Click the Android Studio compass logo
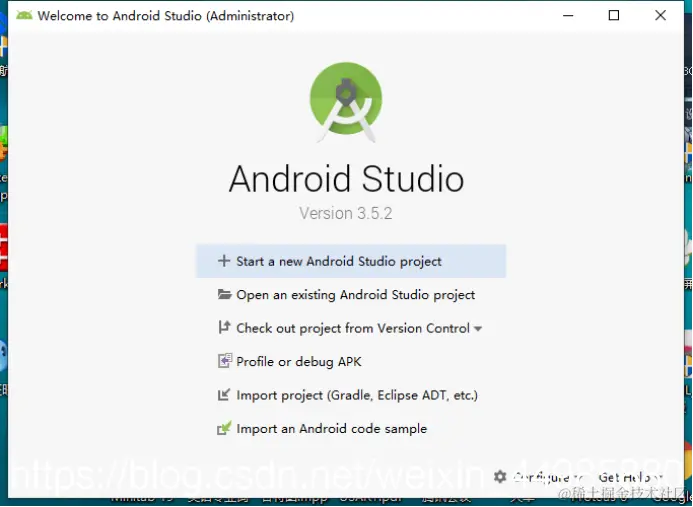693x507 pixels. point(346,102)
